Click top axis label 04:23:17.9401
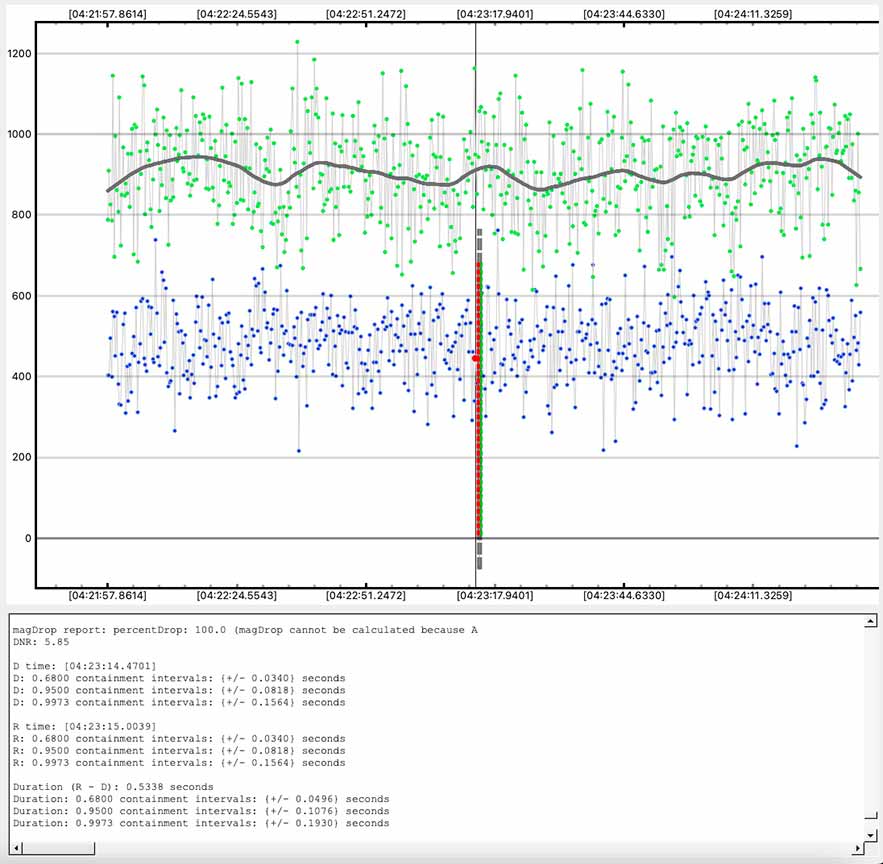883x864 pixels. pos(494,14)
